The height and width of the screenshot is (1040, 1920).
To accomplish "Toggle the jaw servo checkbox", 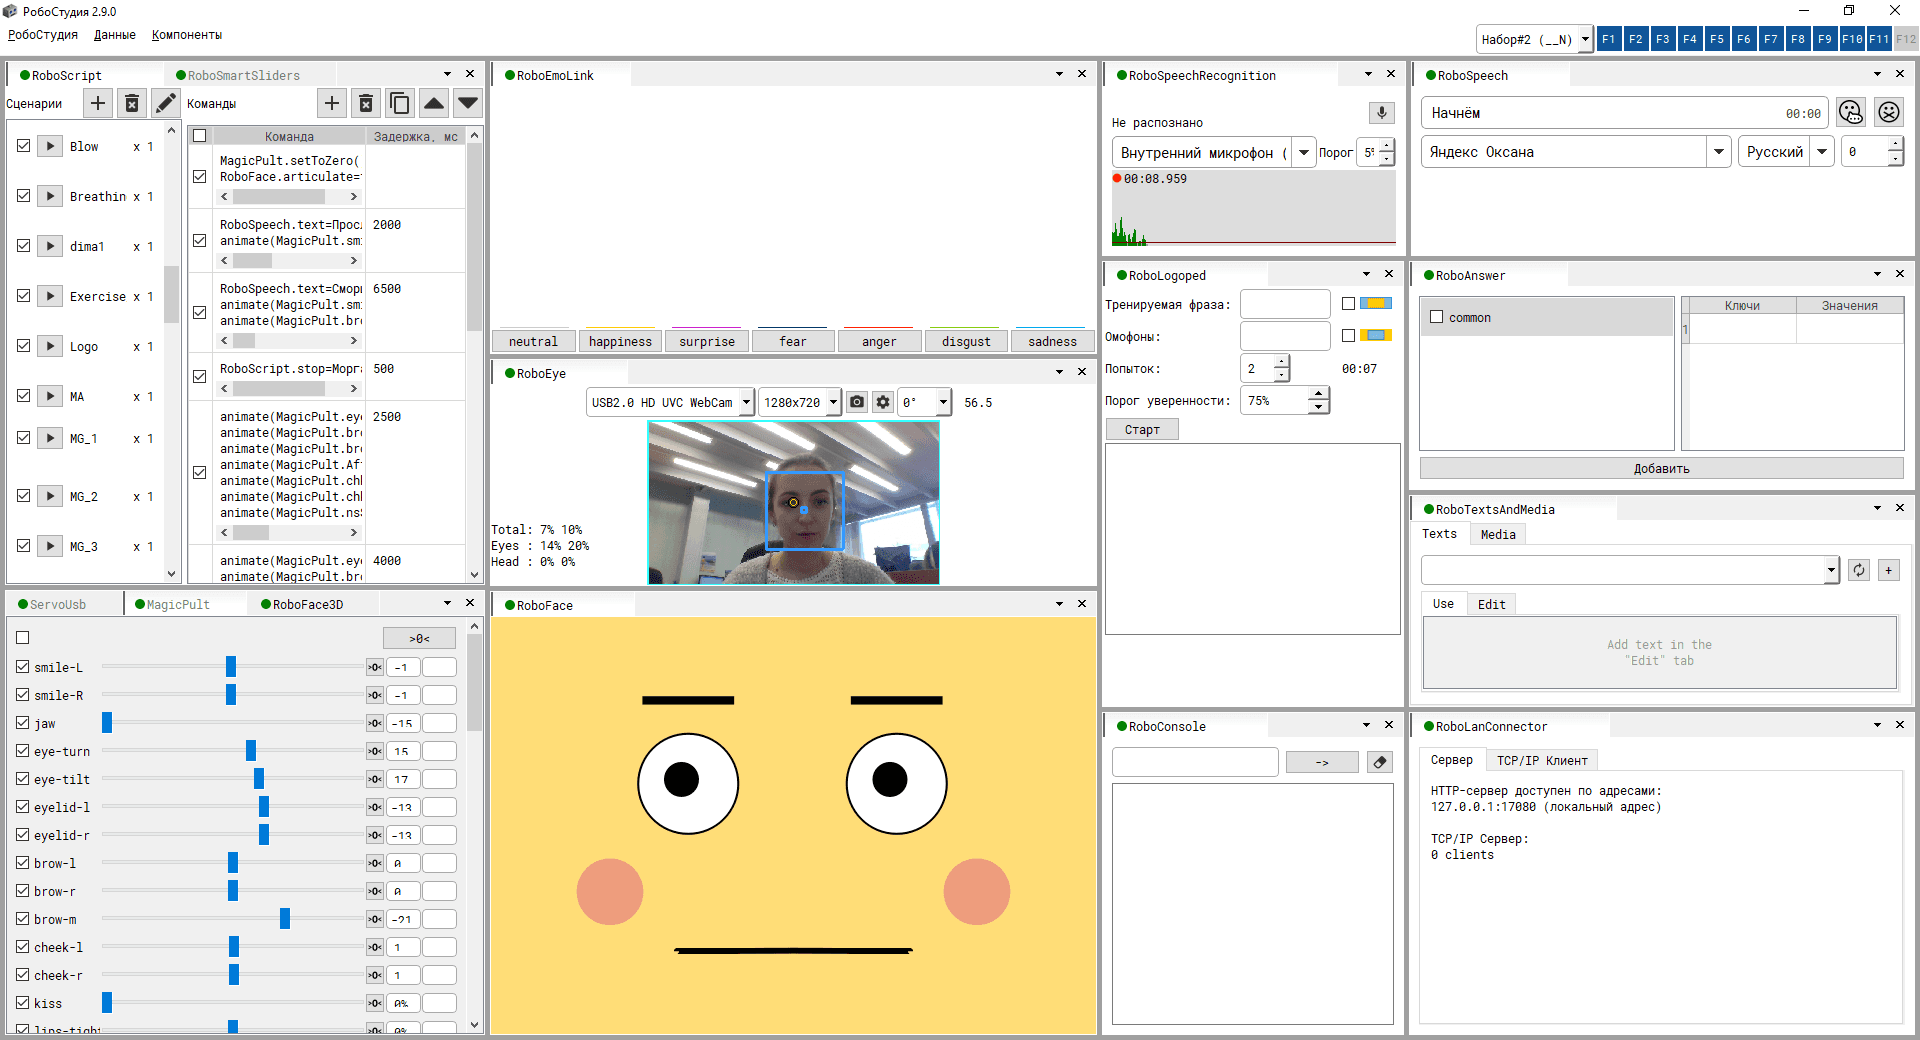I will tap(23, 722).
